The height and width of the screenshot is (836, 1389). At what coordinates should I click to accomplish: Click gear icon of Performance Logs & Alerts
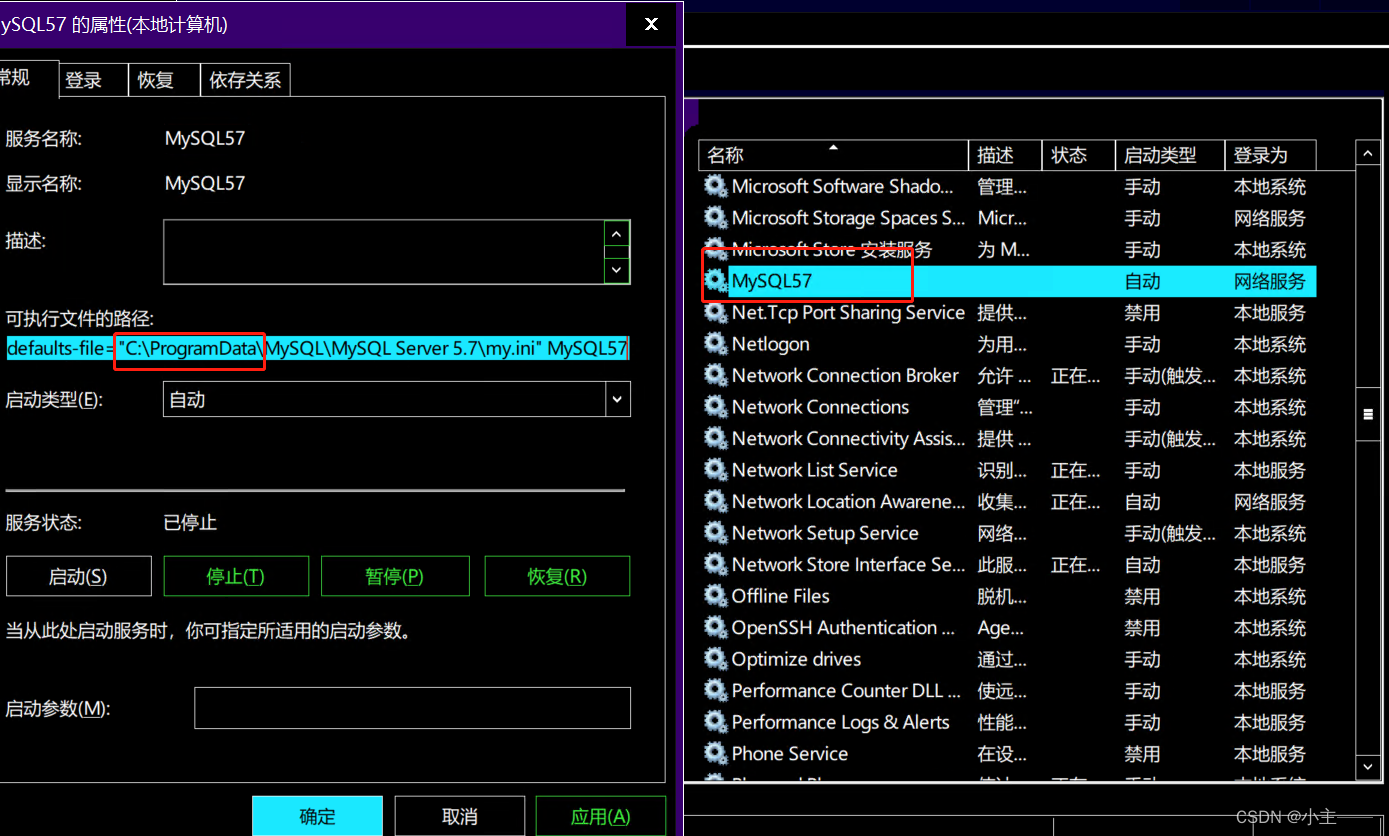(x=715, y=722)
